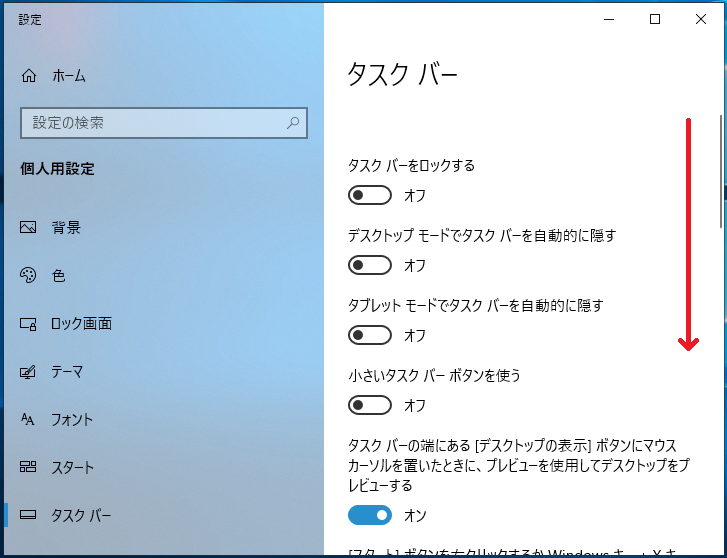Click the 背景 picture icon
727x558 pixels.
(x=28, y=227)
